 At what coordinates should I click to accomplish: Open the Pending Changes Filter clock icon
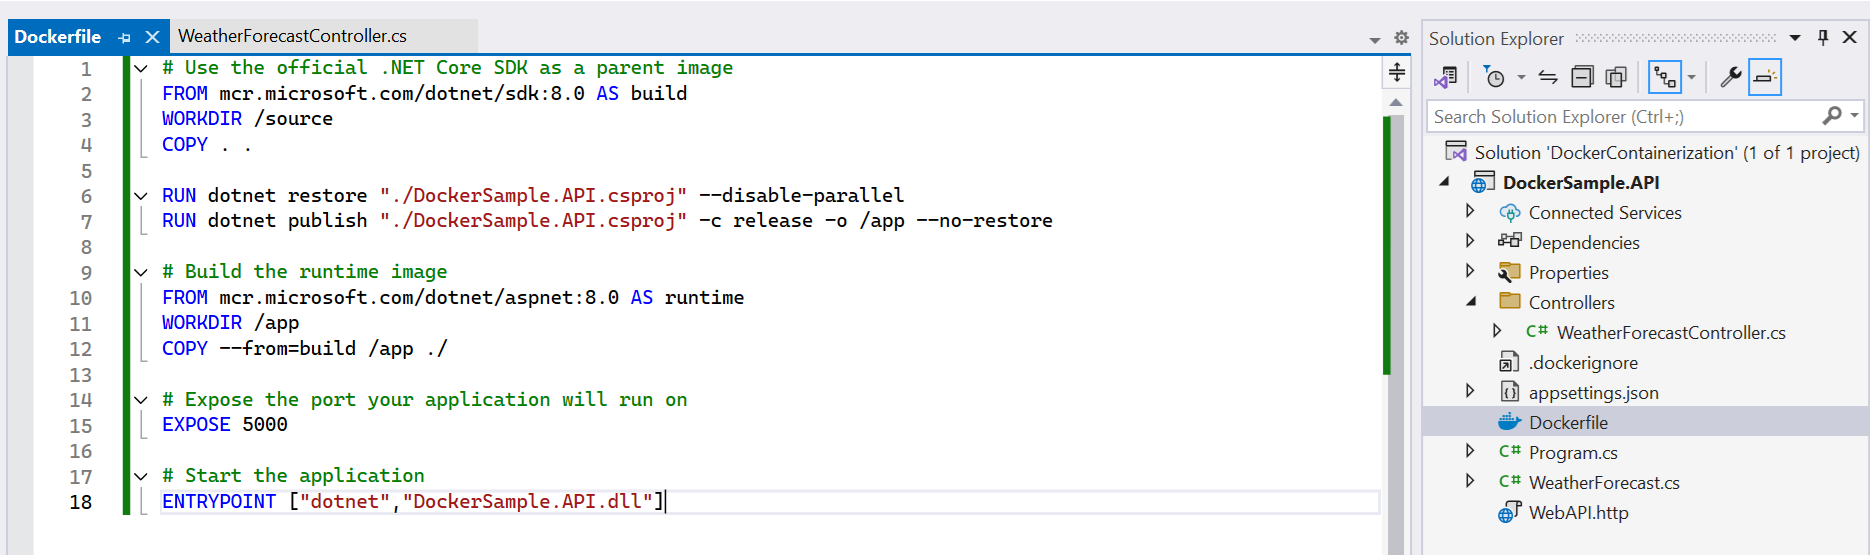[x=1494, y=77]
